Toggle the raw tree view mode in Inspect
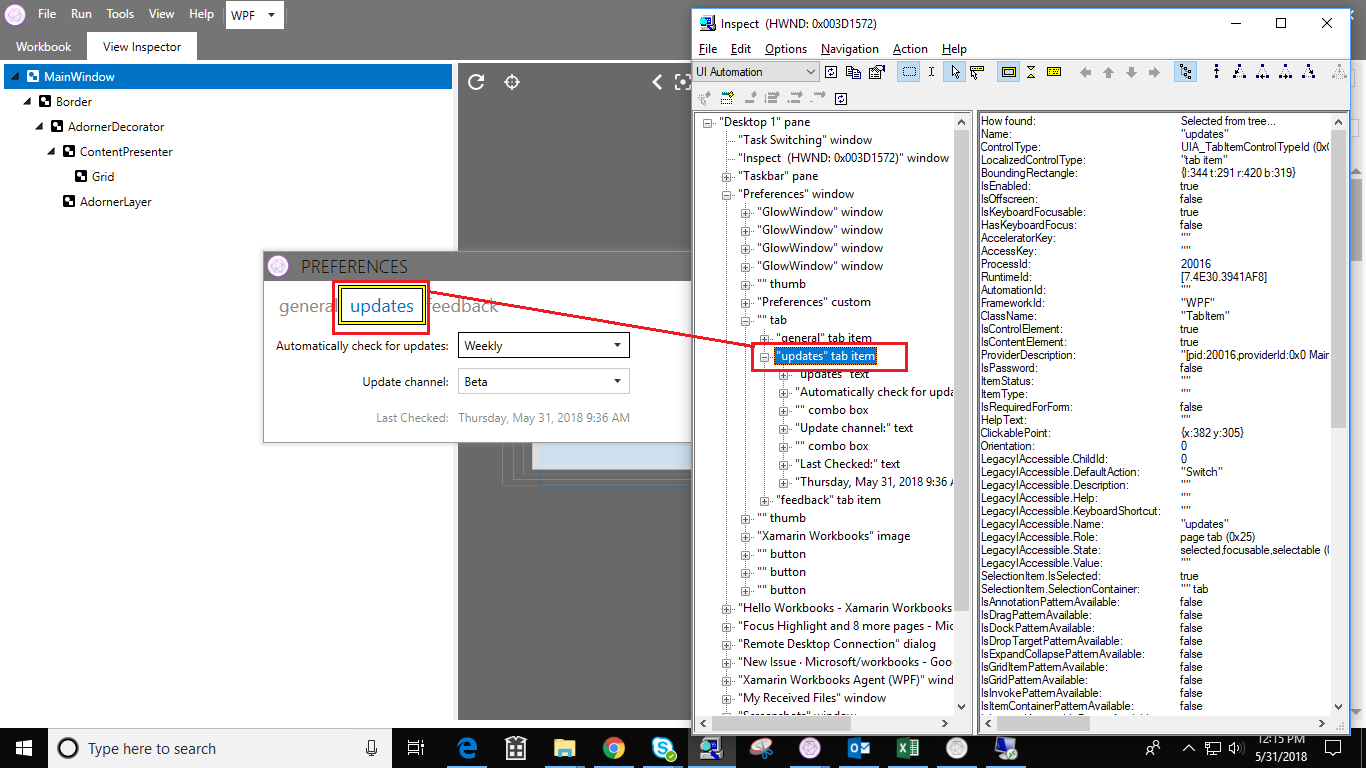The width and height of the screenshot is (1366, 768). coord(1185,71)
